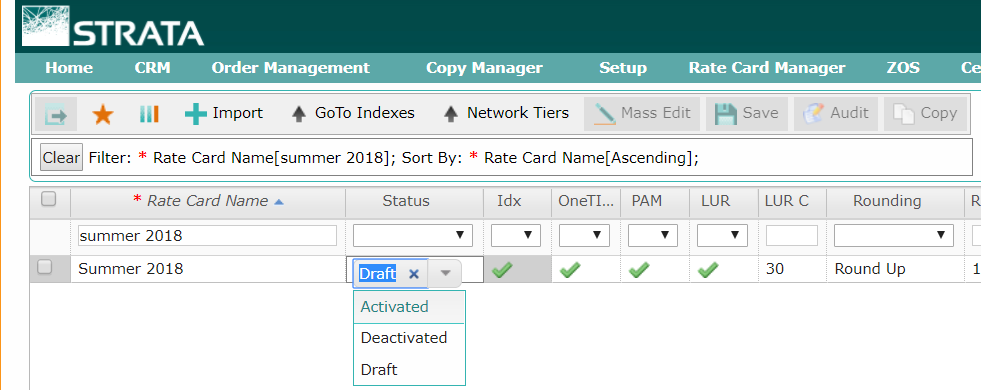This screenshot has height=390, width=981.
Task: Click the LUR C filter input field
Action: (791, 236)
